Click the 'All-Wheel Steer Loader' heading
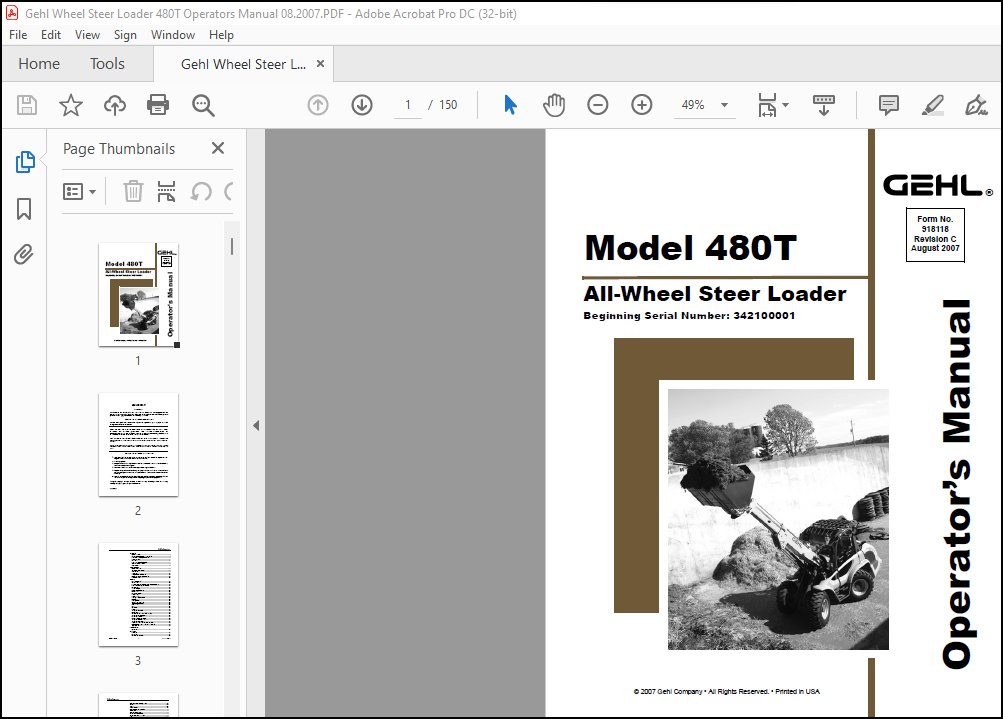1003x719 pixels. (715, 294)
